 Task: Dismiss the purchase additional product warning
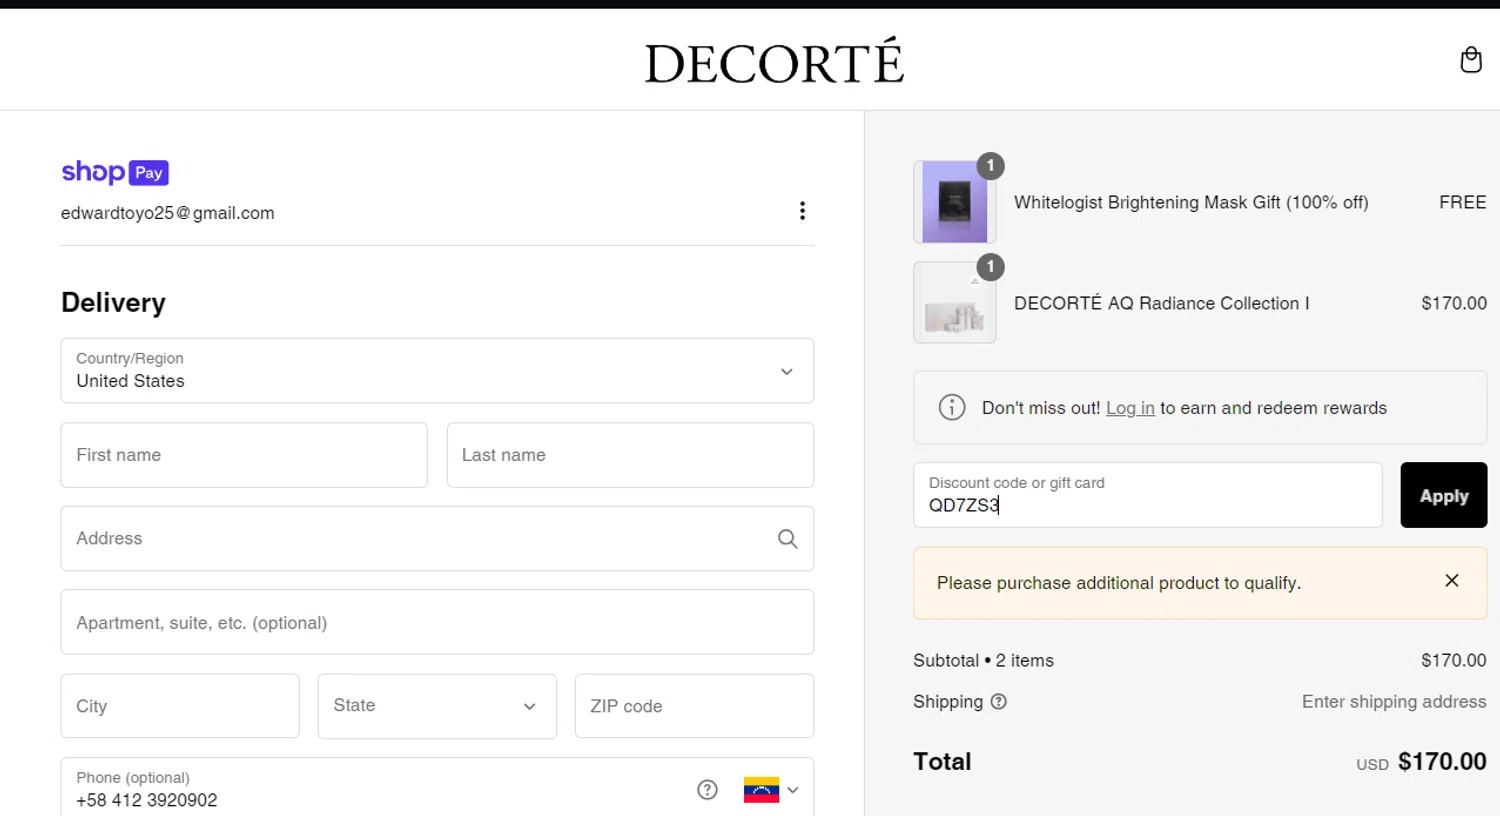(1451, 581)
